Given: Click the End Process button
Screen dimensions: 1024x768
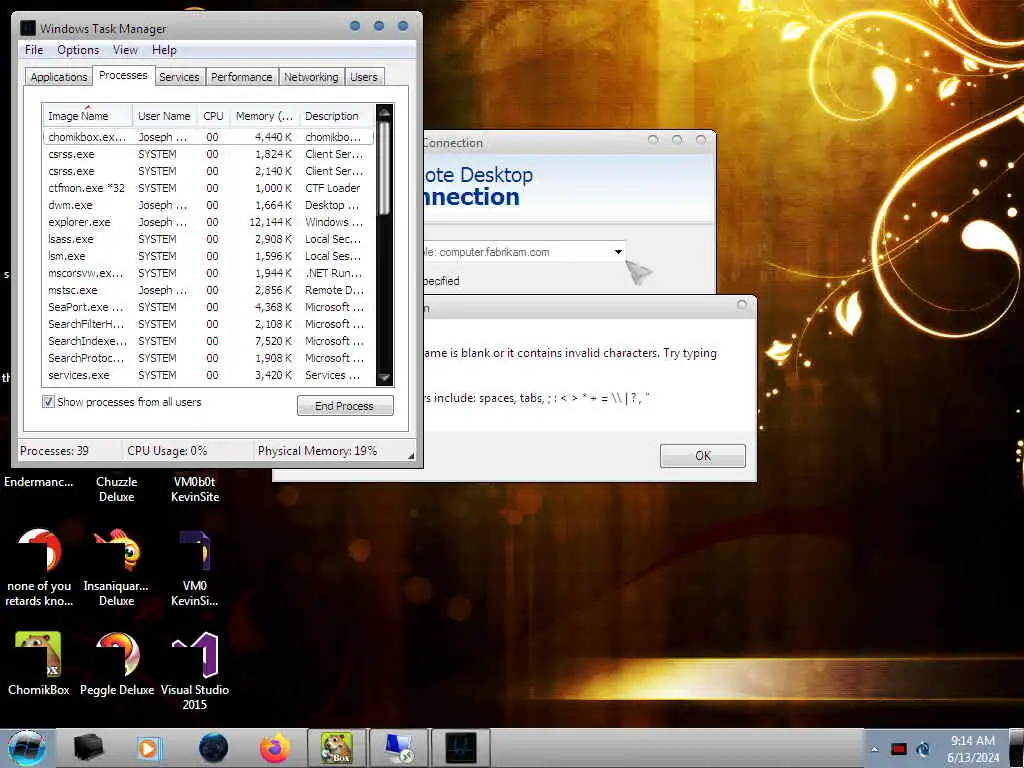Looking at the screenshot, I should 345,406.
